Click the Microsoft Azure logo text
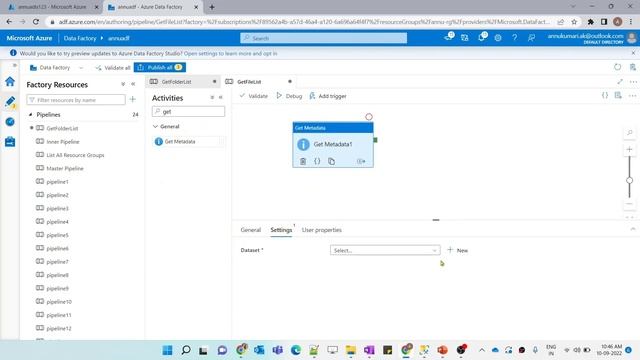 29,38
